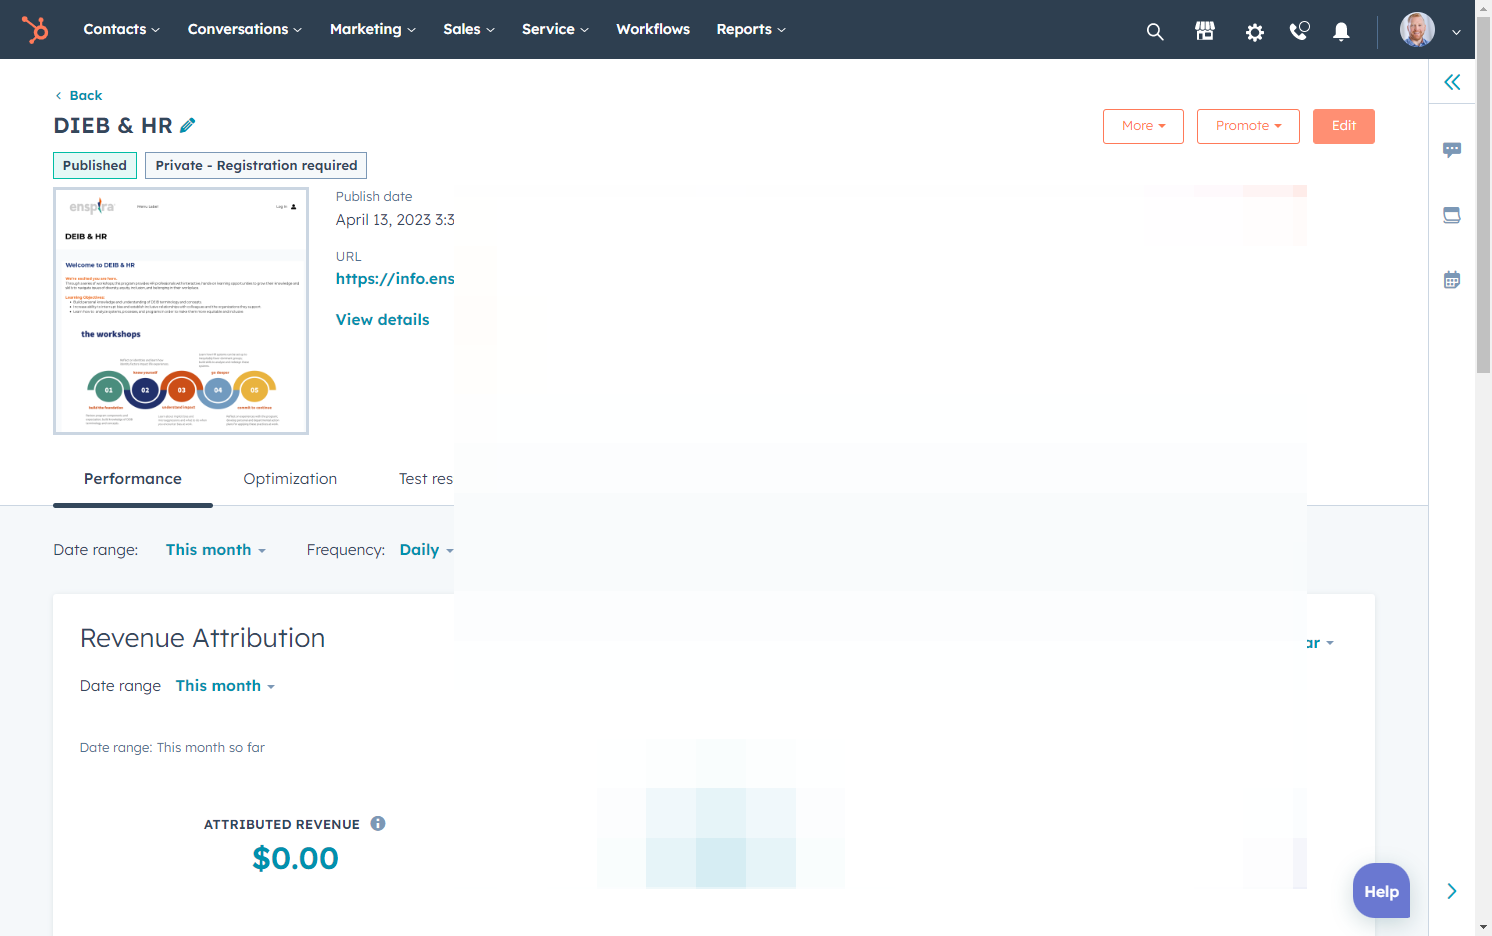Open the Workflows menu item
The width and height of the screenshot is (1492, 936).
pyautogui.click(x=653, y=29)
